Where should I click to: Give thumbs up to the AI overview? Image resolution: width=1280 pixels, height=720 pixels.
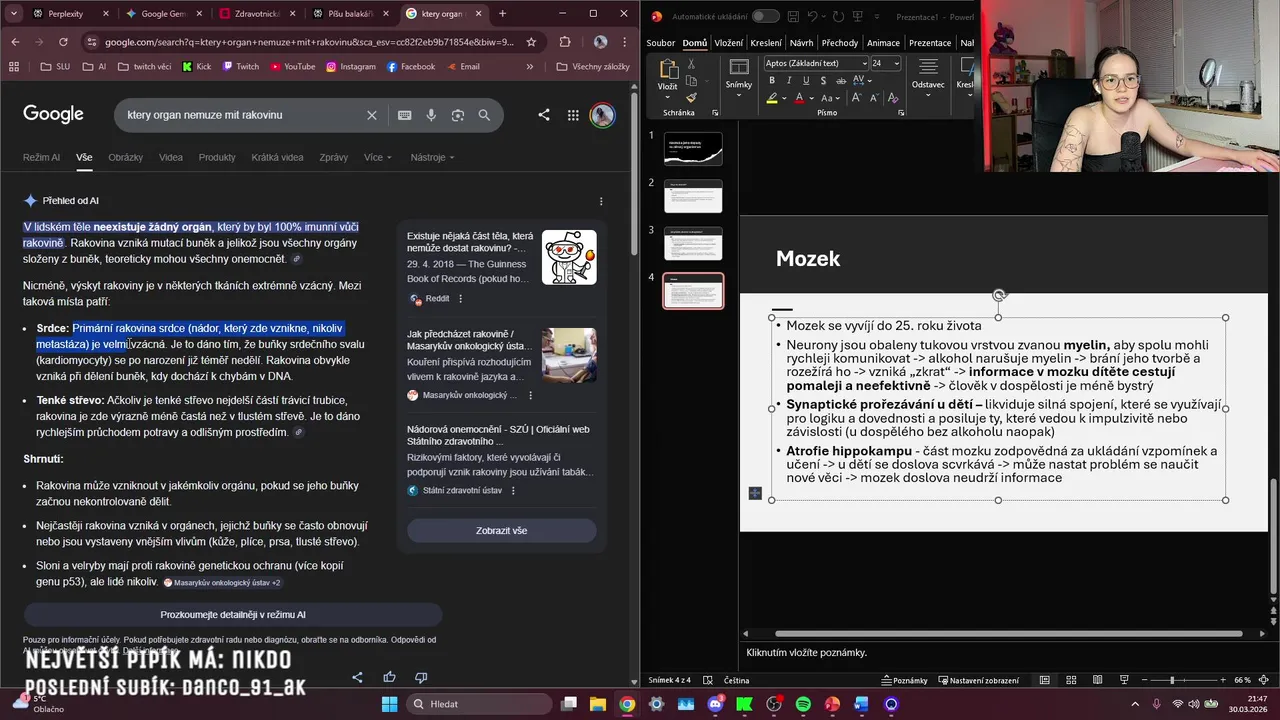pos(389,677)
